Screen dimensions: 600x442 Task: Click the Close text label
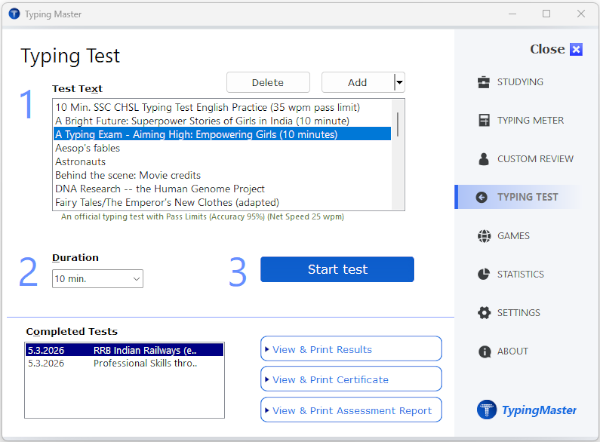click(x=547, y=49)
